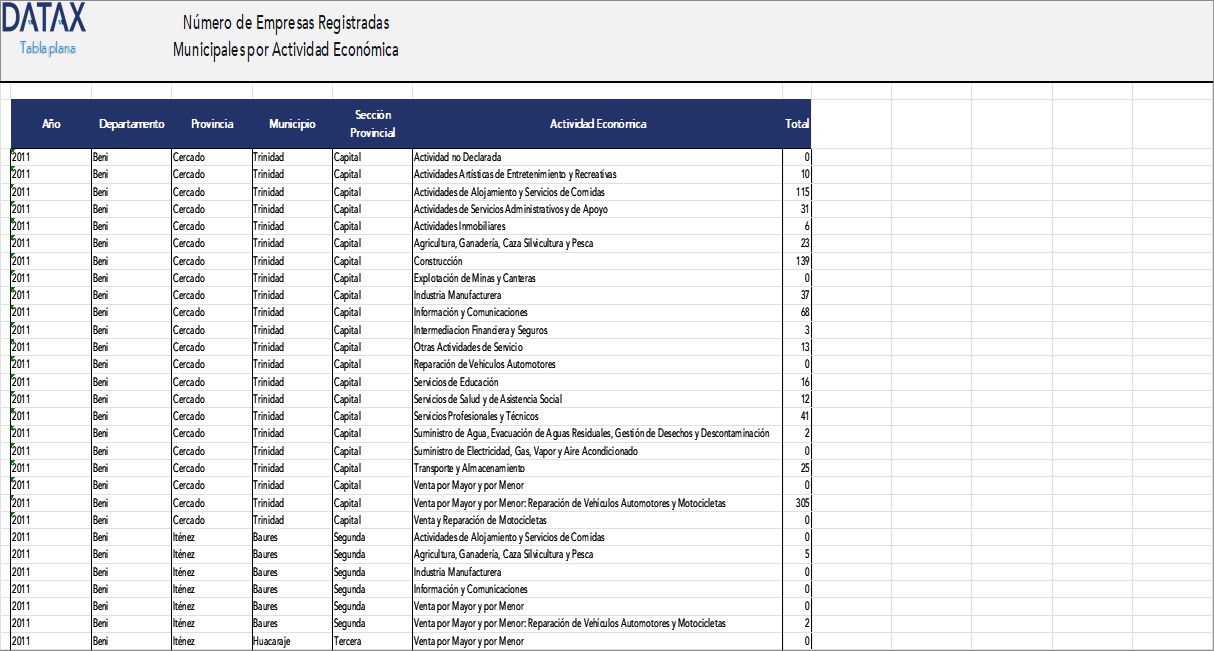The width and height of the screenshot is (1214, 651).
Task: Click Servicios Profesionales y Técnicos cell
Action: (x=598, y=416)
